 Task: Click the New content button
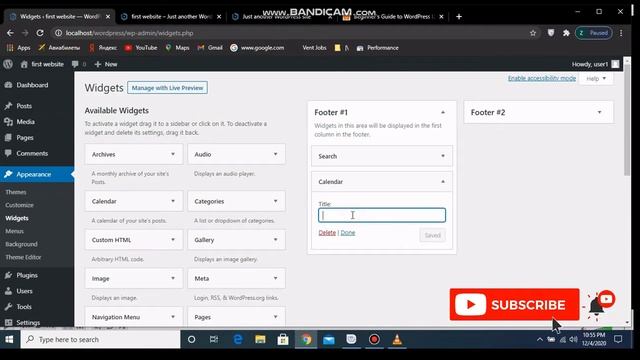click(106, 64)
